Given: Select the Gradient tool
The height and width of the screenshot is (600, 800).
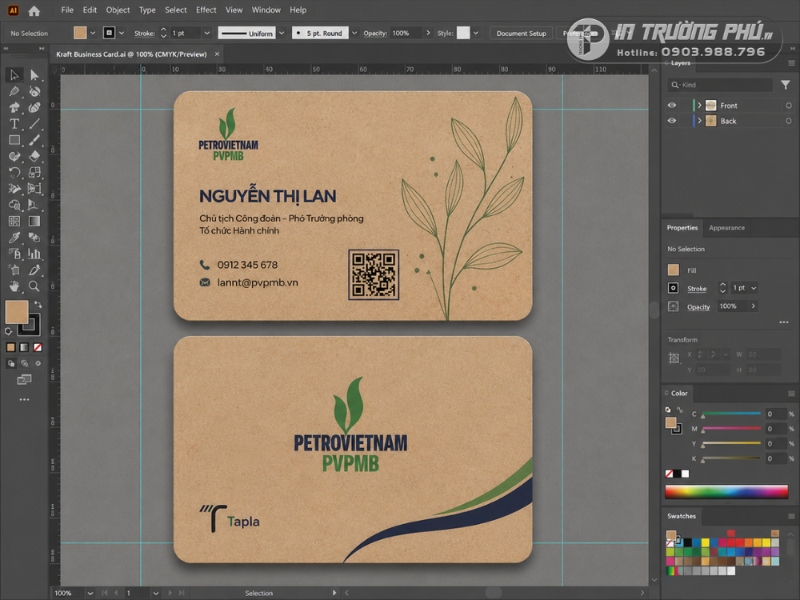Looking at the screenshot, I should tap(34, 221).
